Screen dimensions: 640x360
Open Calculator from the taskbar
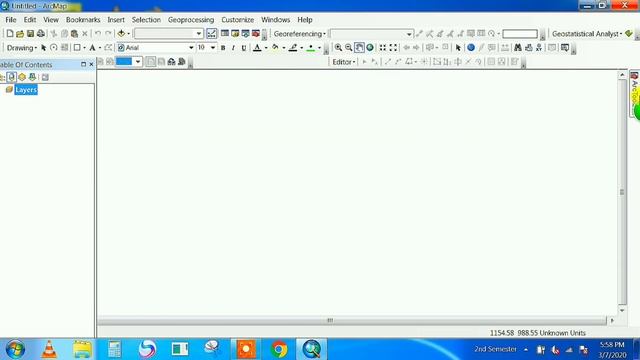click(x=114, y=349)
